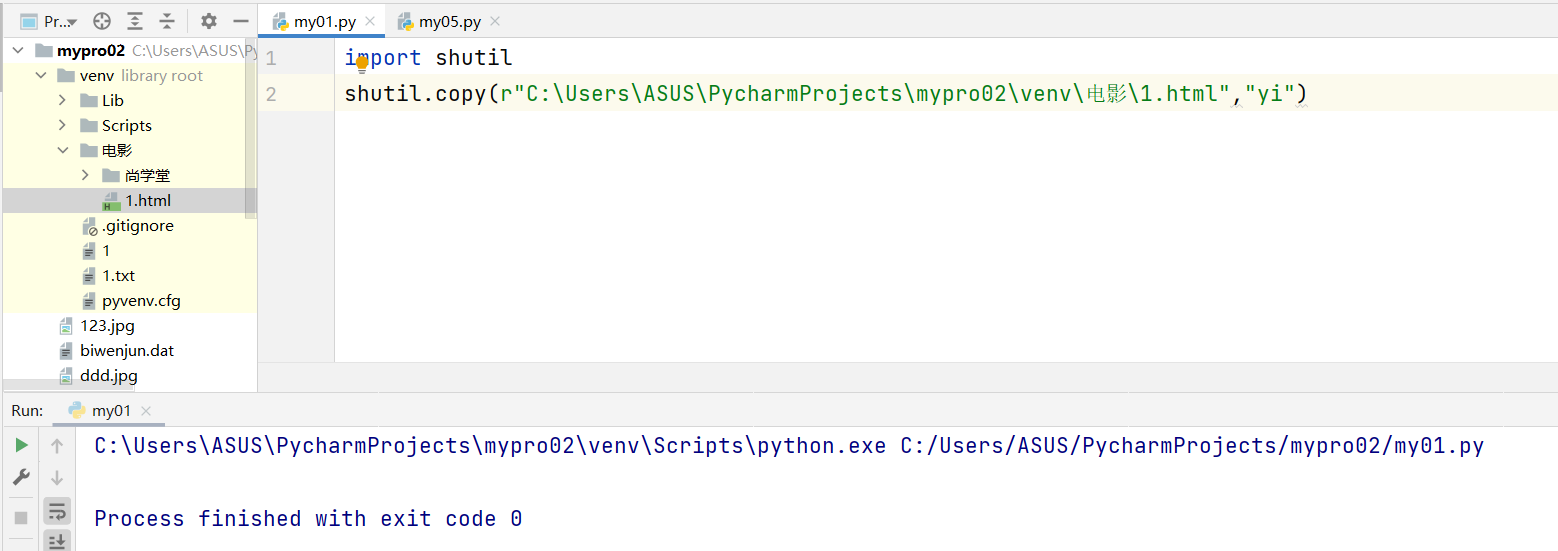Rerun my01 with the green play icon
The width and height of the screenshot is (1558, 551).
21,446
